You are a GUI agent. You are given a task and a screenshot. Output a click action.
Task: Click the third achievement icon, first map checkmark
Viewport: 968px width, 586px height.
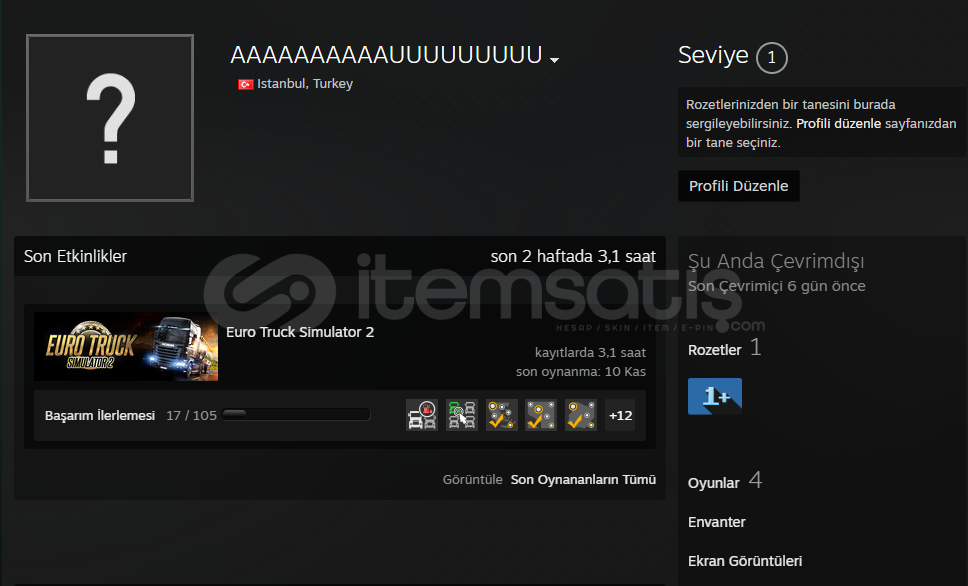click(501, 415)
